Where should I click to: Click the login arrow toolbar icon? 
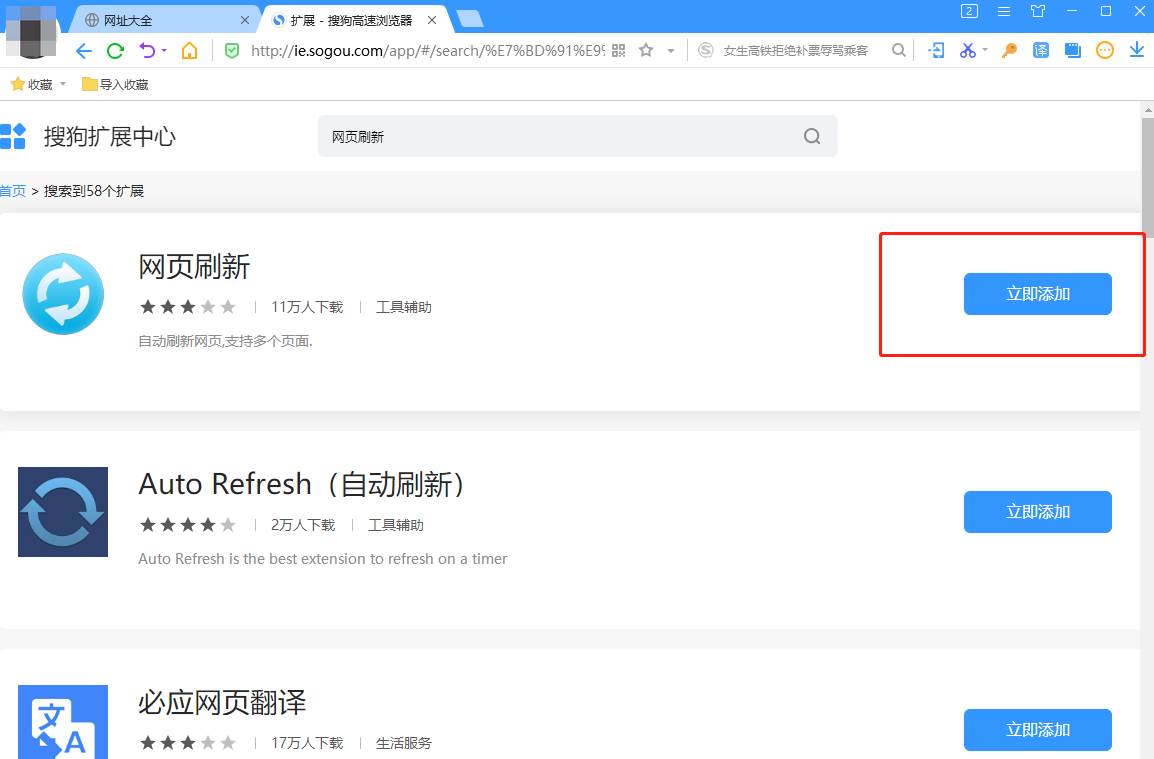[936, 50]
